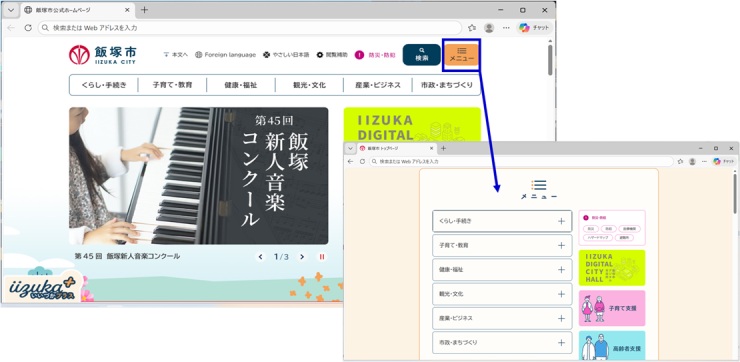Open the 子育て支援 pink card

pos(612,308)
